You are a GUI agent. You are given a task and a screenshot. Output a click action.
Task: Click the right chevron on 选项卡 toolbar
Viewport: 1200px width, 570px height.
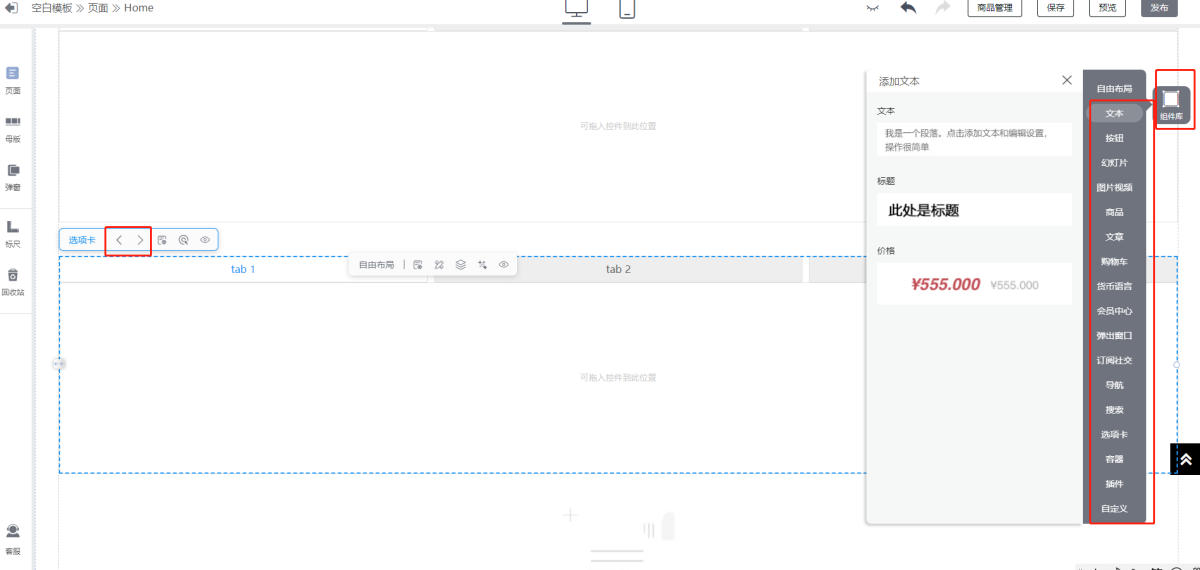click(140, 240)
